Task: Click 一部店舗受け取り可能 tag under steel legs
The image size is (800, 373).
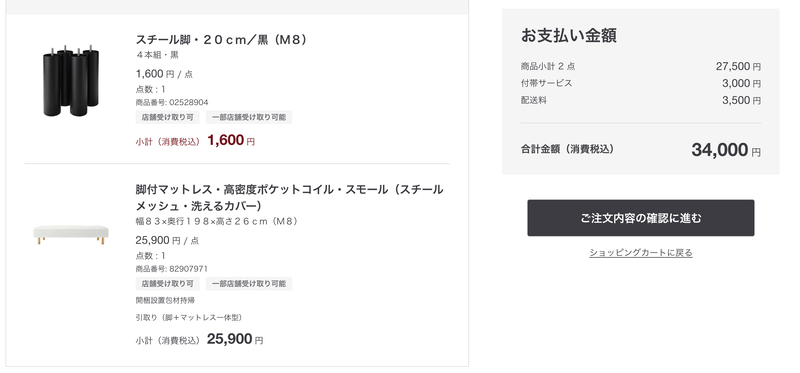Action: tap(249, 117)
